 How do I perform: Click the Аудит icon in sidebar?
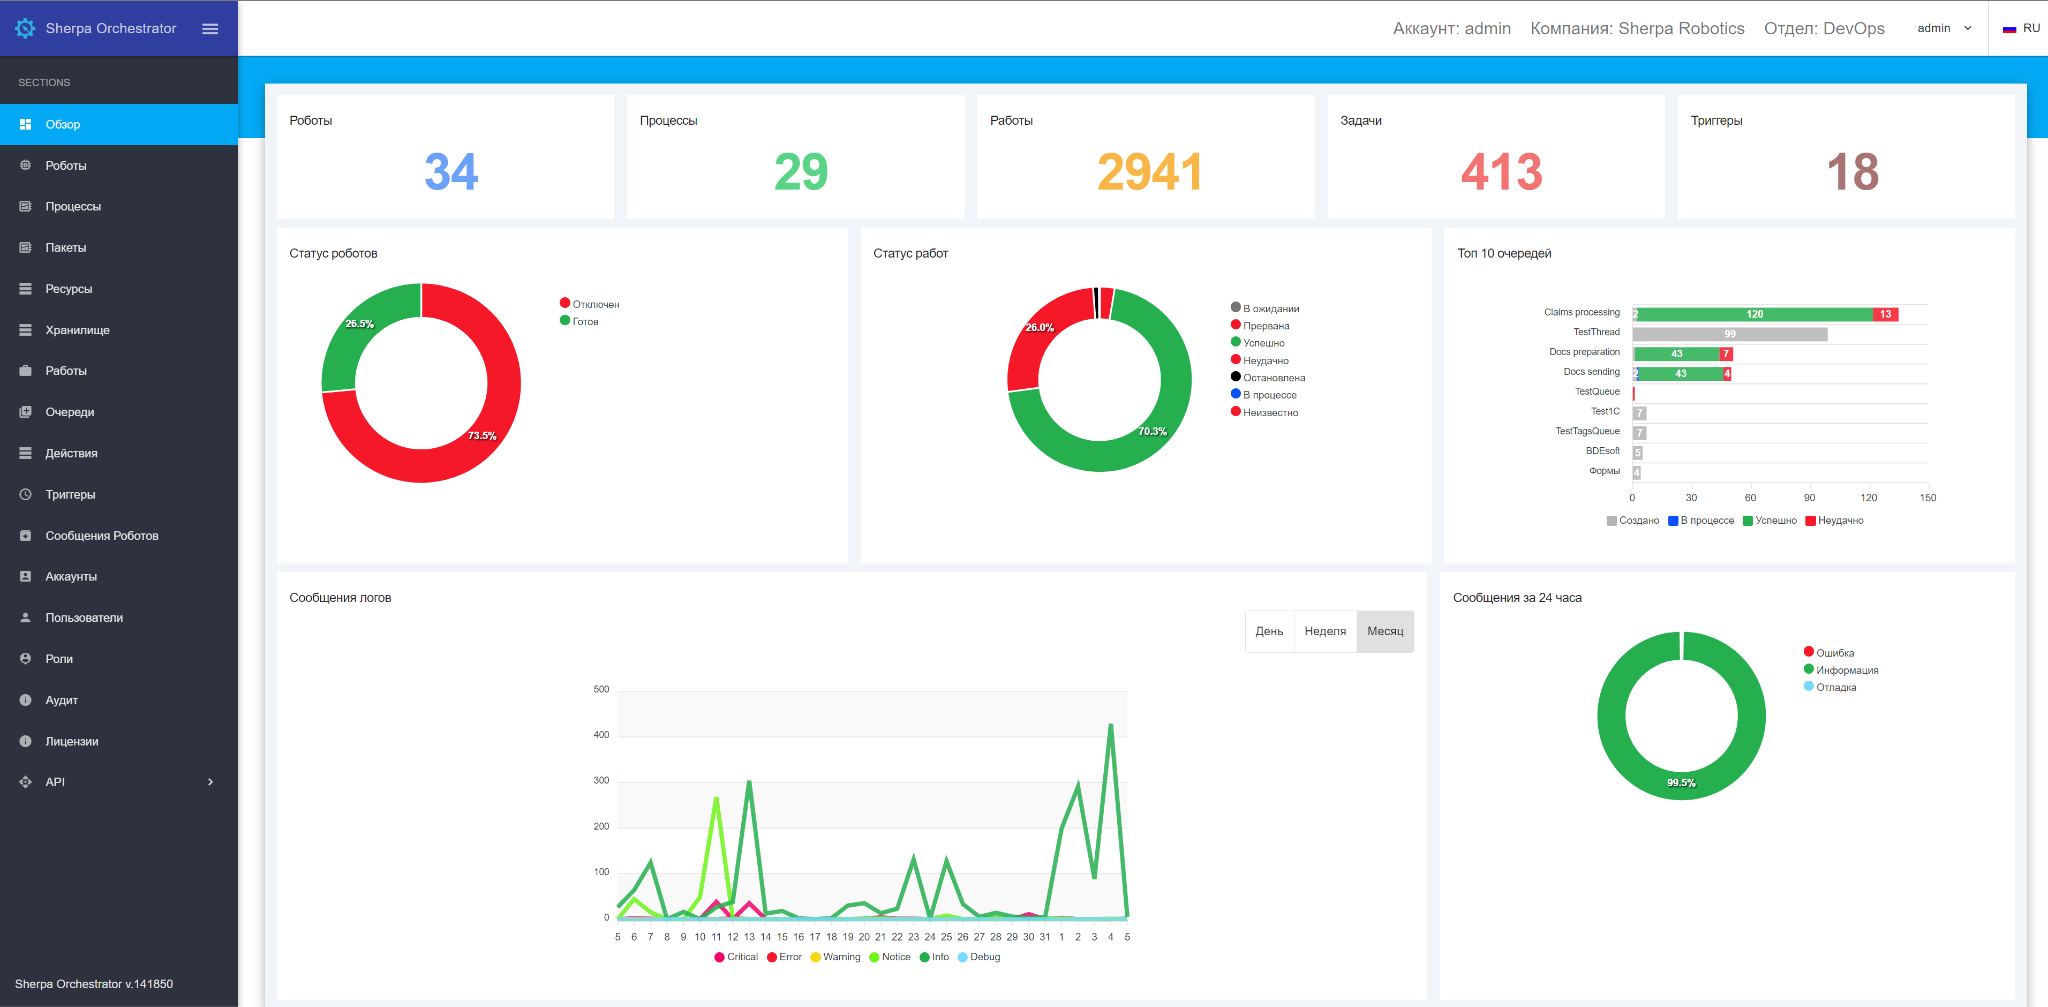pyautogui.click(x=26, y=701)
